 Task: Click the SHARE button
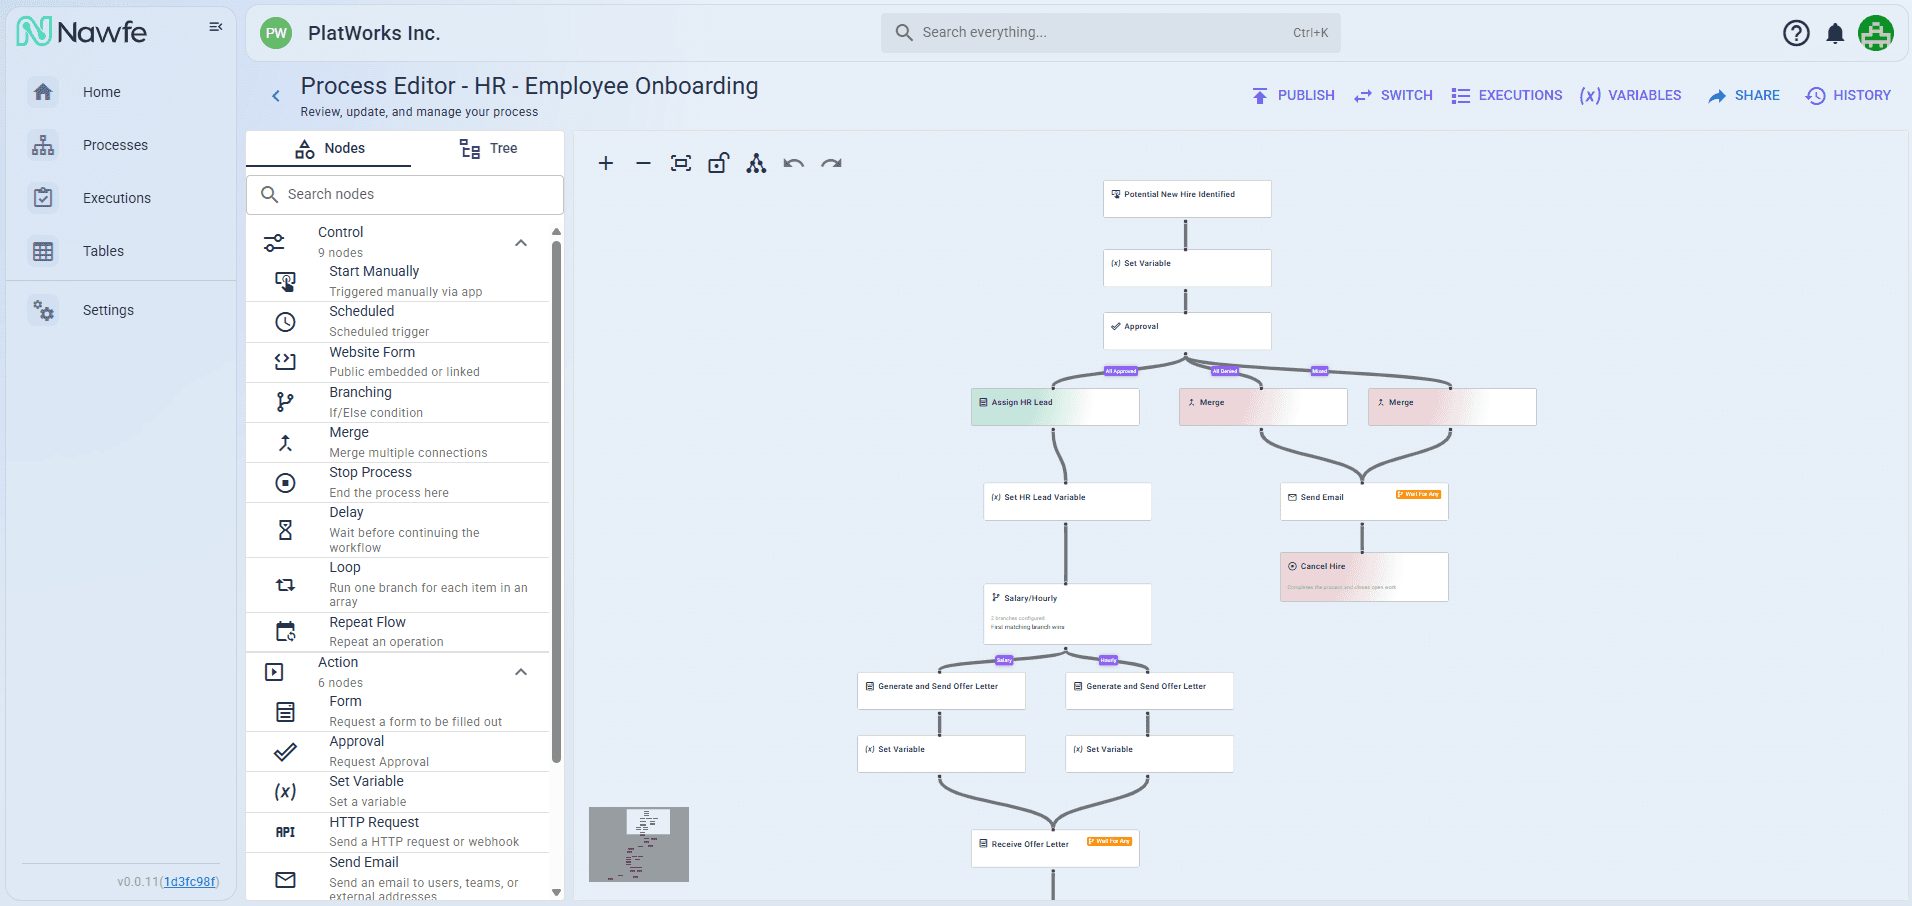pyautogui.click(x=1743, y=96)
